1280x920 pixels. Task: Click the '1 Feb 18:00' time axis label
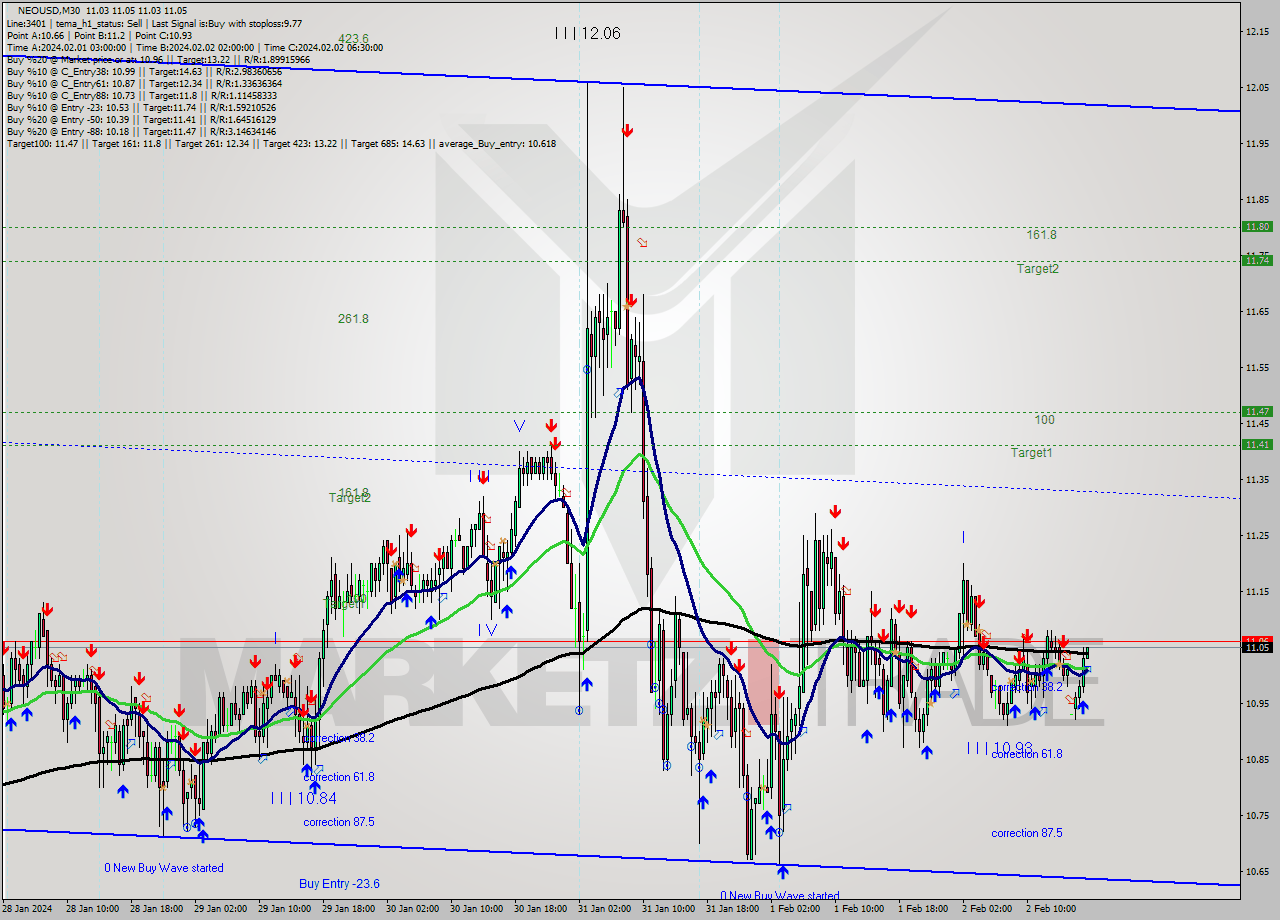point(924,909)
